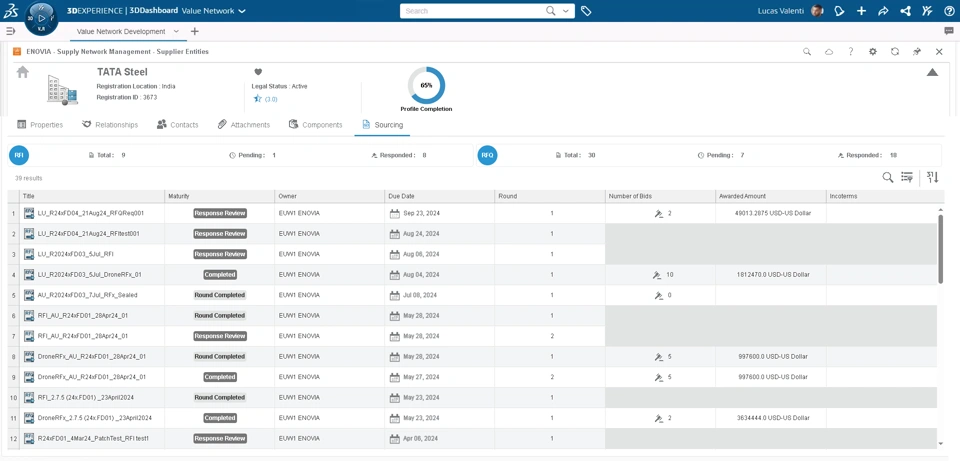The width and height of the screenshot is (960, 461).
Task: Click Lucas Valenti profile avatar
Action: pos(817,11)
